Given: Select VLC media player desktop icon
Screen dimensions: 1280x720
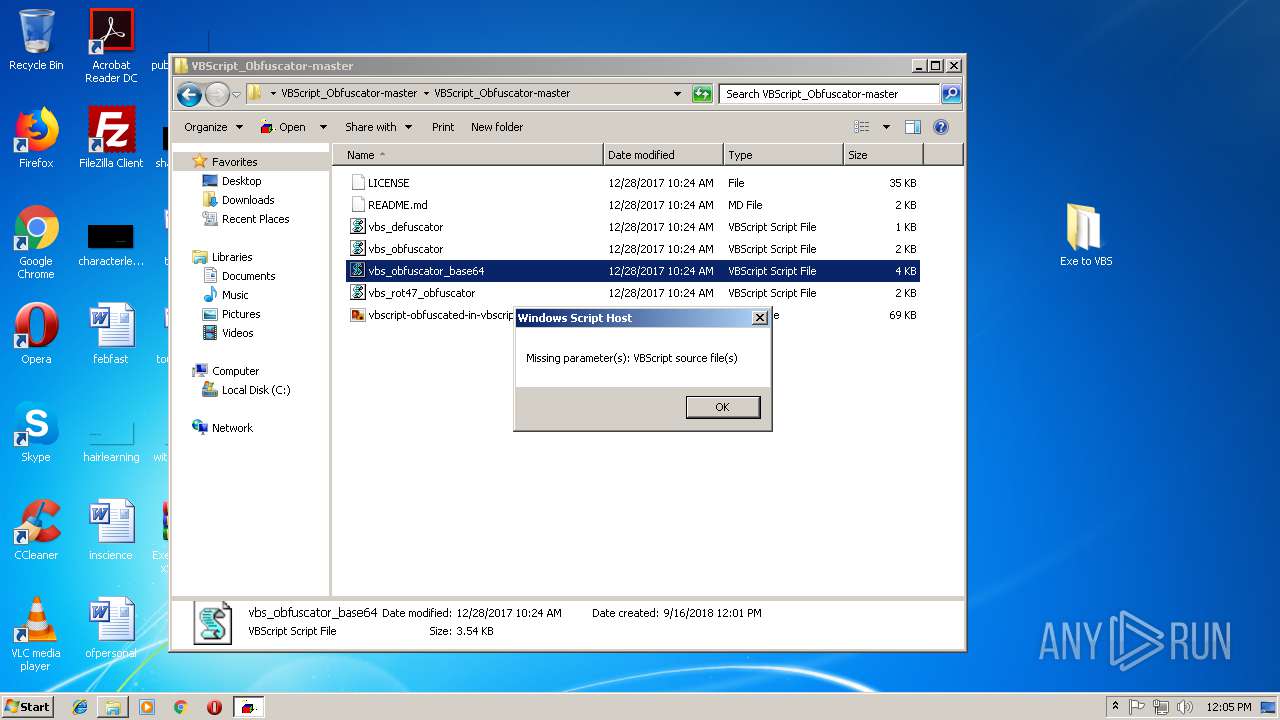Looking at the screenshot, I should pyautogui.click(x=36, y=634).
